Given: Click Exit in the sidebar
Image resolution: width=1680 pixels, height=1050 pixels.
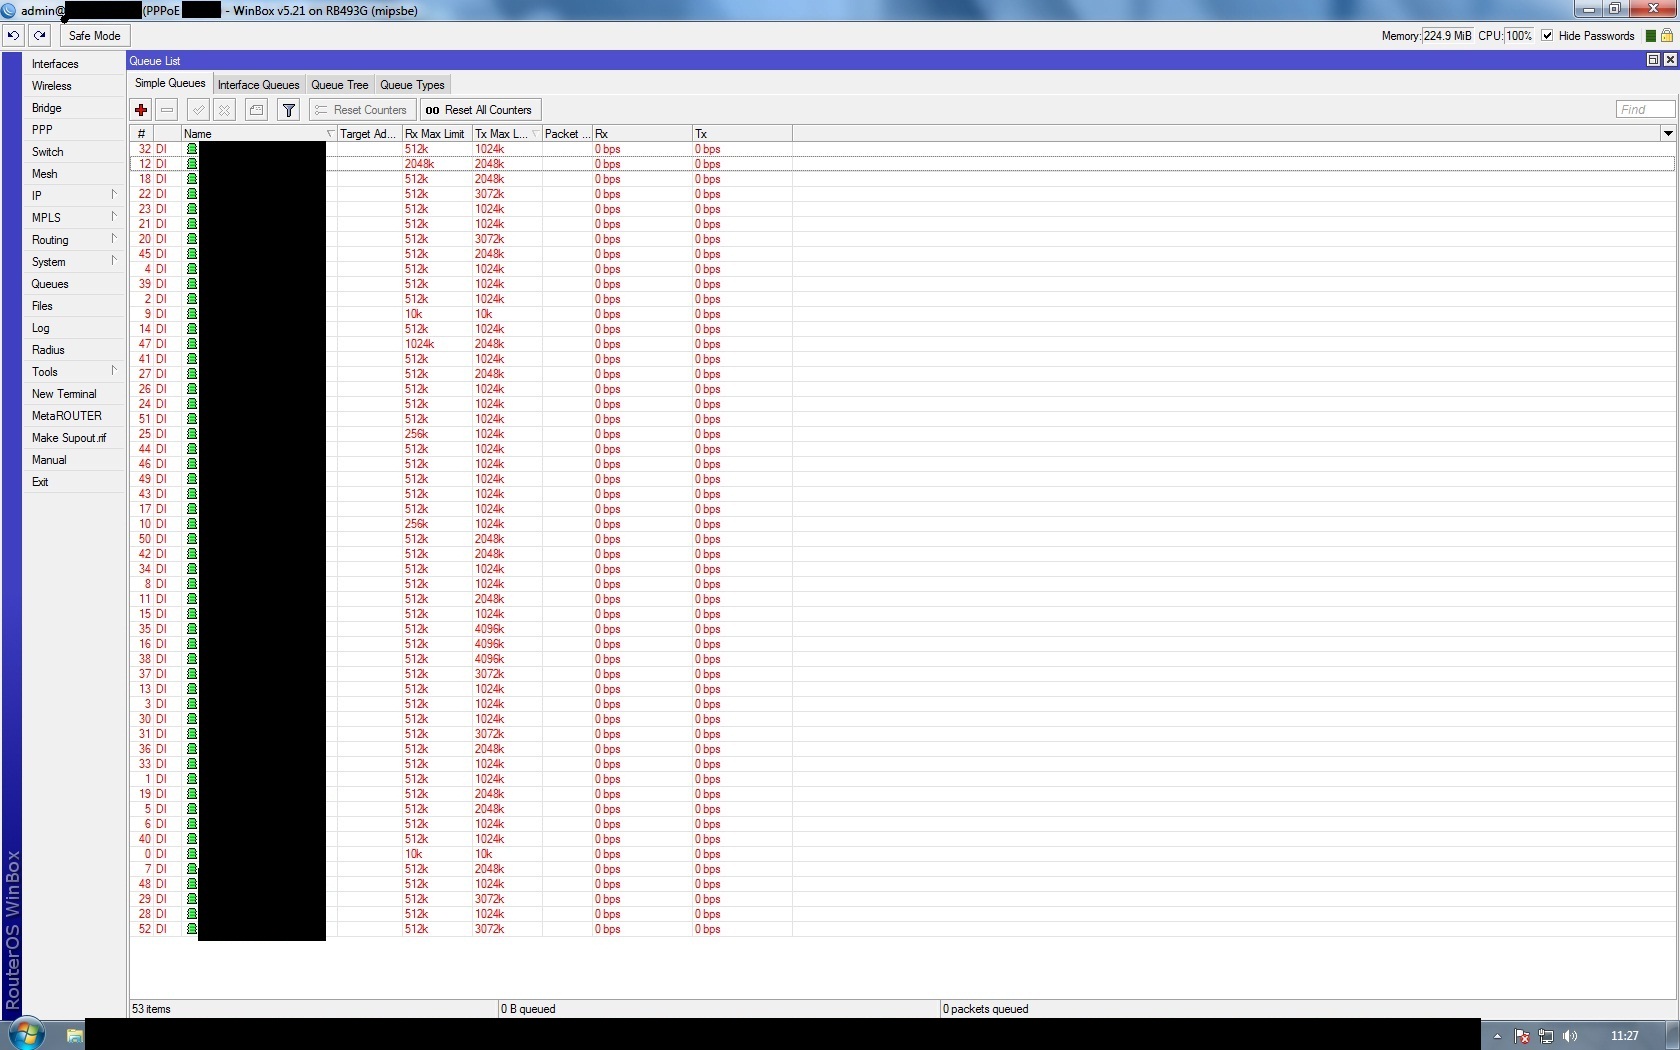Looking at the screenshot, I should coord(74,482).
